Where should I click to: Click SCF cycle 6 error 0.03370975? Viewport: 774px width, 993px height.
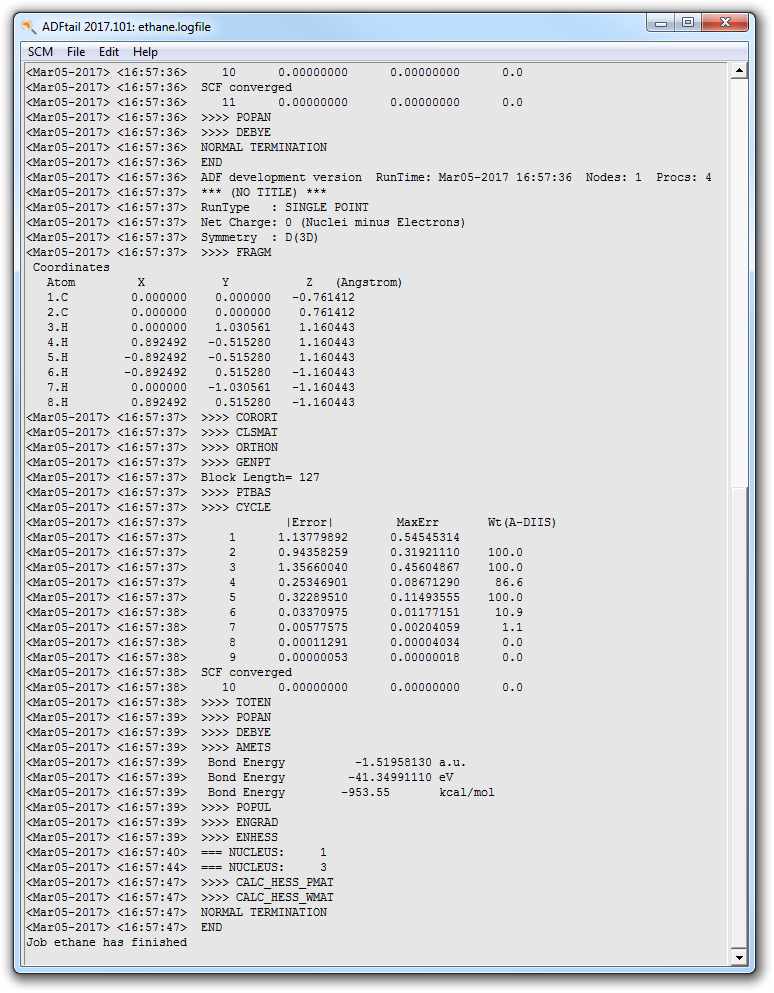313,612
